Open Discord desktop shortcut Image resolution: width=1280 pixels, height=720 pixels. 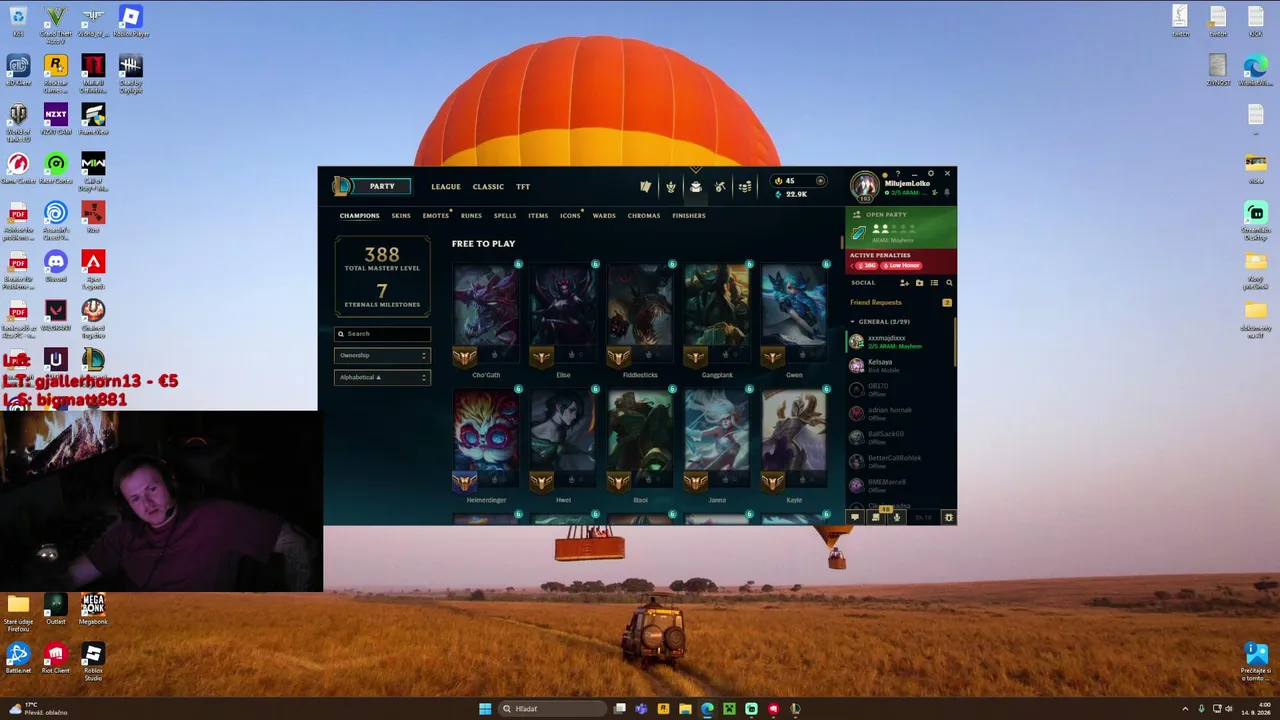[x=56, y=266]
